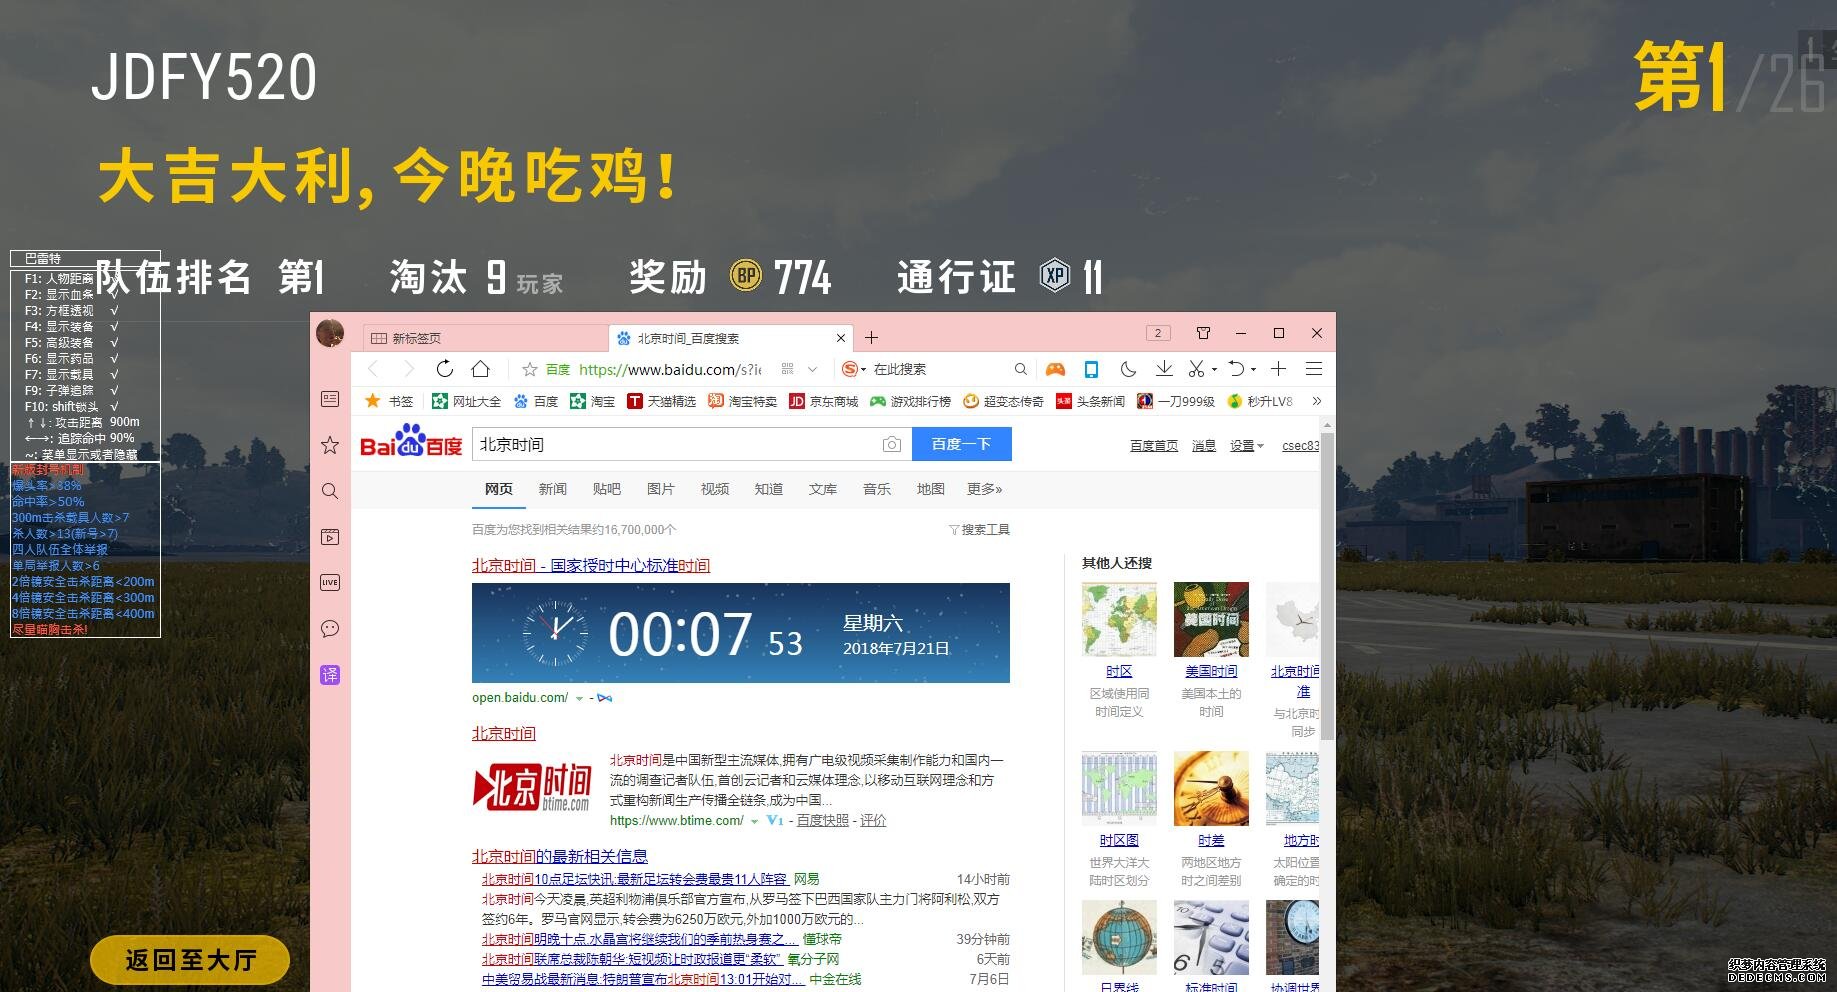Open new tab with plus button
The height and width of the screenshot is (992, 1837).
pyautogui.click(x=871, y=338)
